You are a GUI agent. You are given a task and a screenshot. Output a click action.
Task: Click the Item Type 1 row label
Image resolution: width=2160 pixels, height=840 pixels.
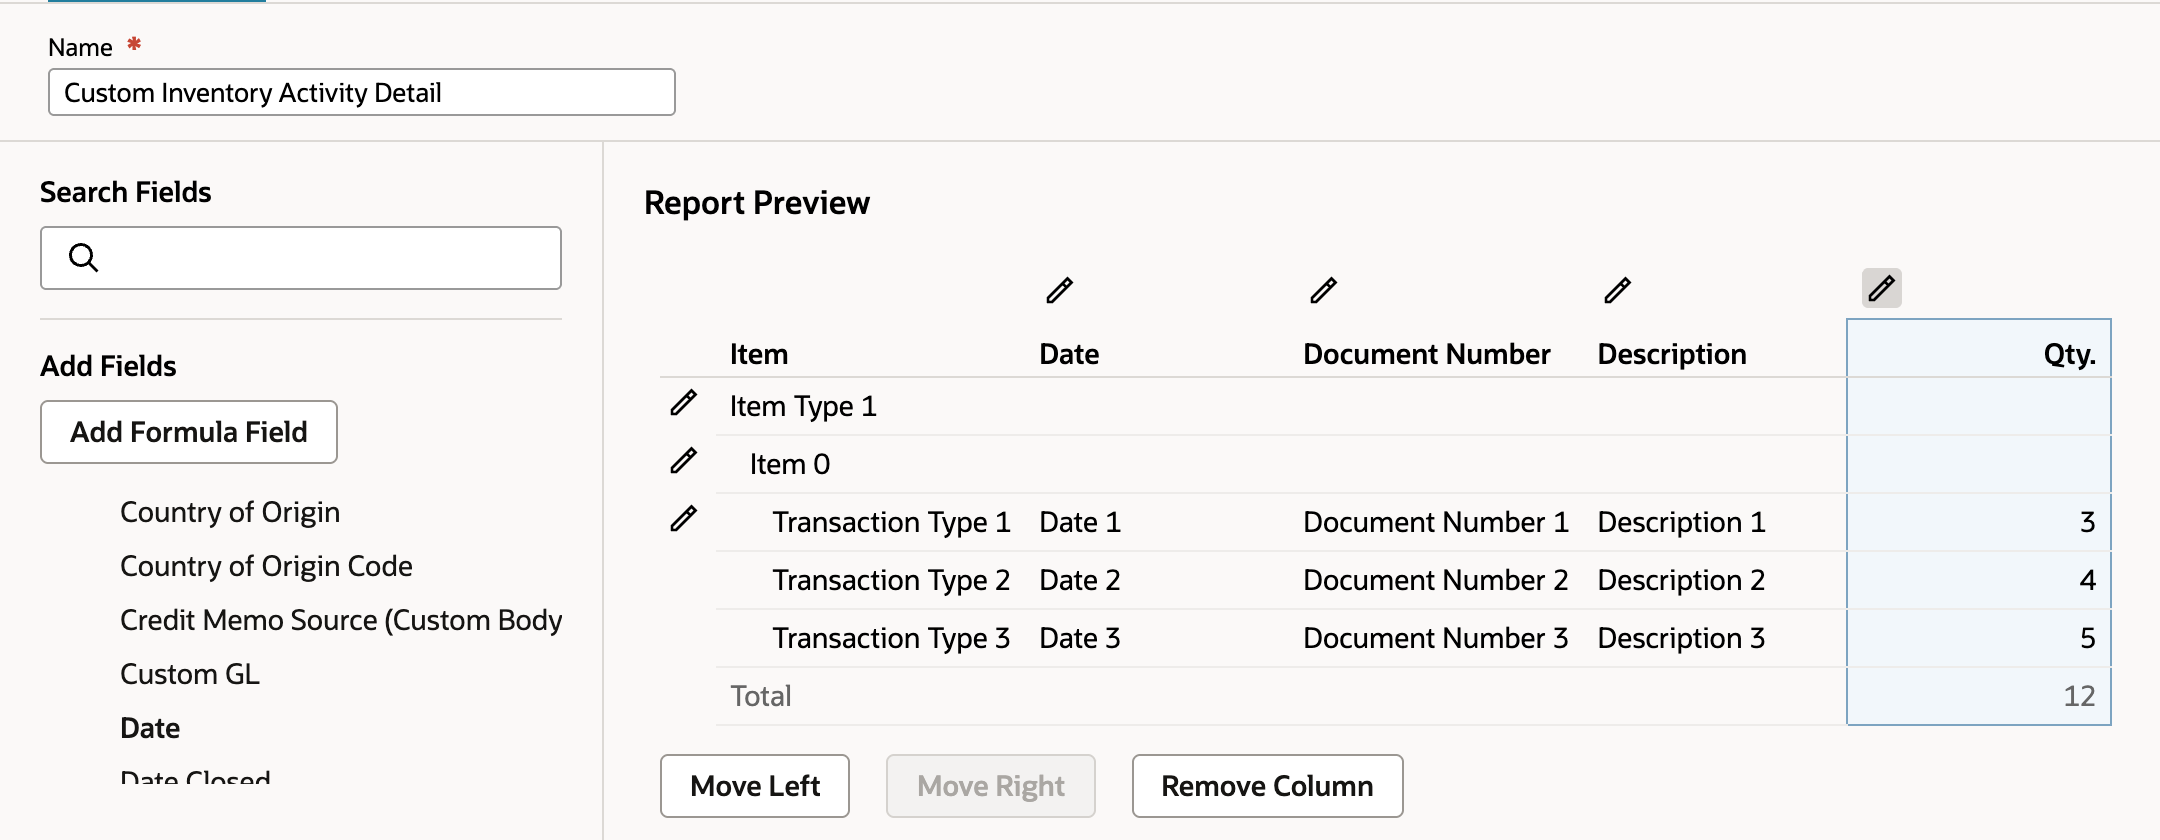803,406
